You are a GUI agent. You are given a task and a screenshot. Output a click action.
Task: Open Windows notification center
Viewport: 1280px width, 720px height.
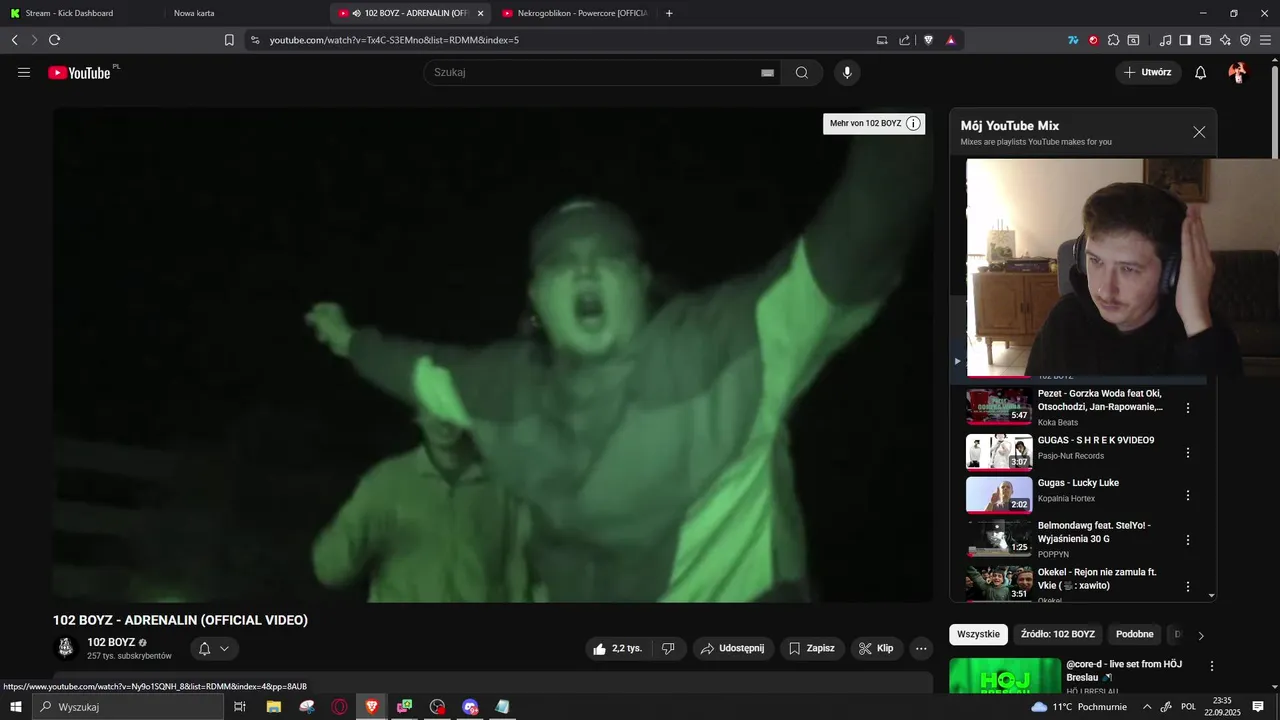pos(1258,707)
